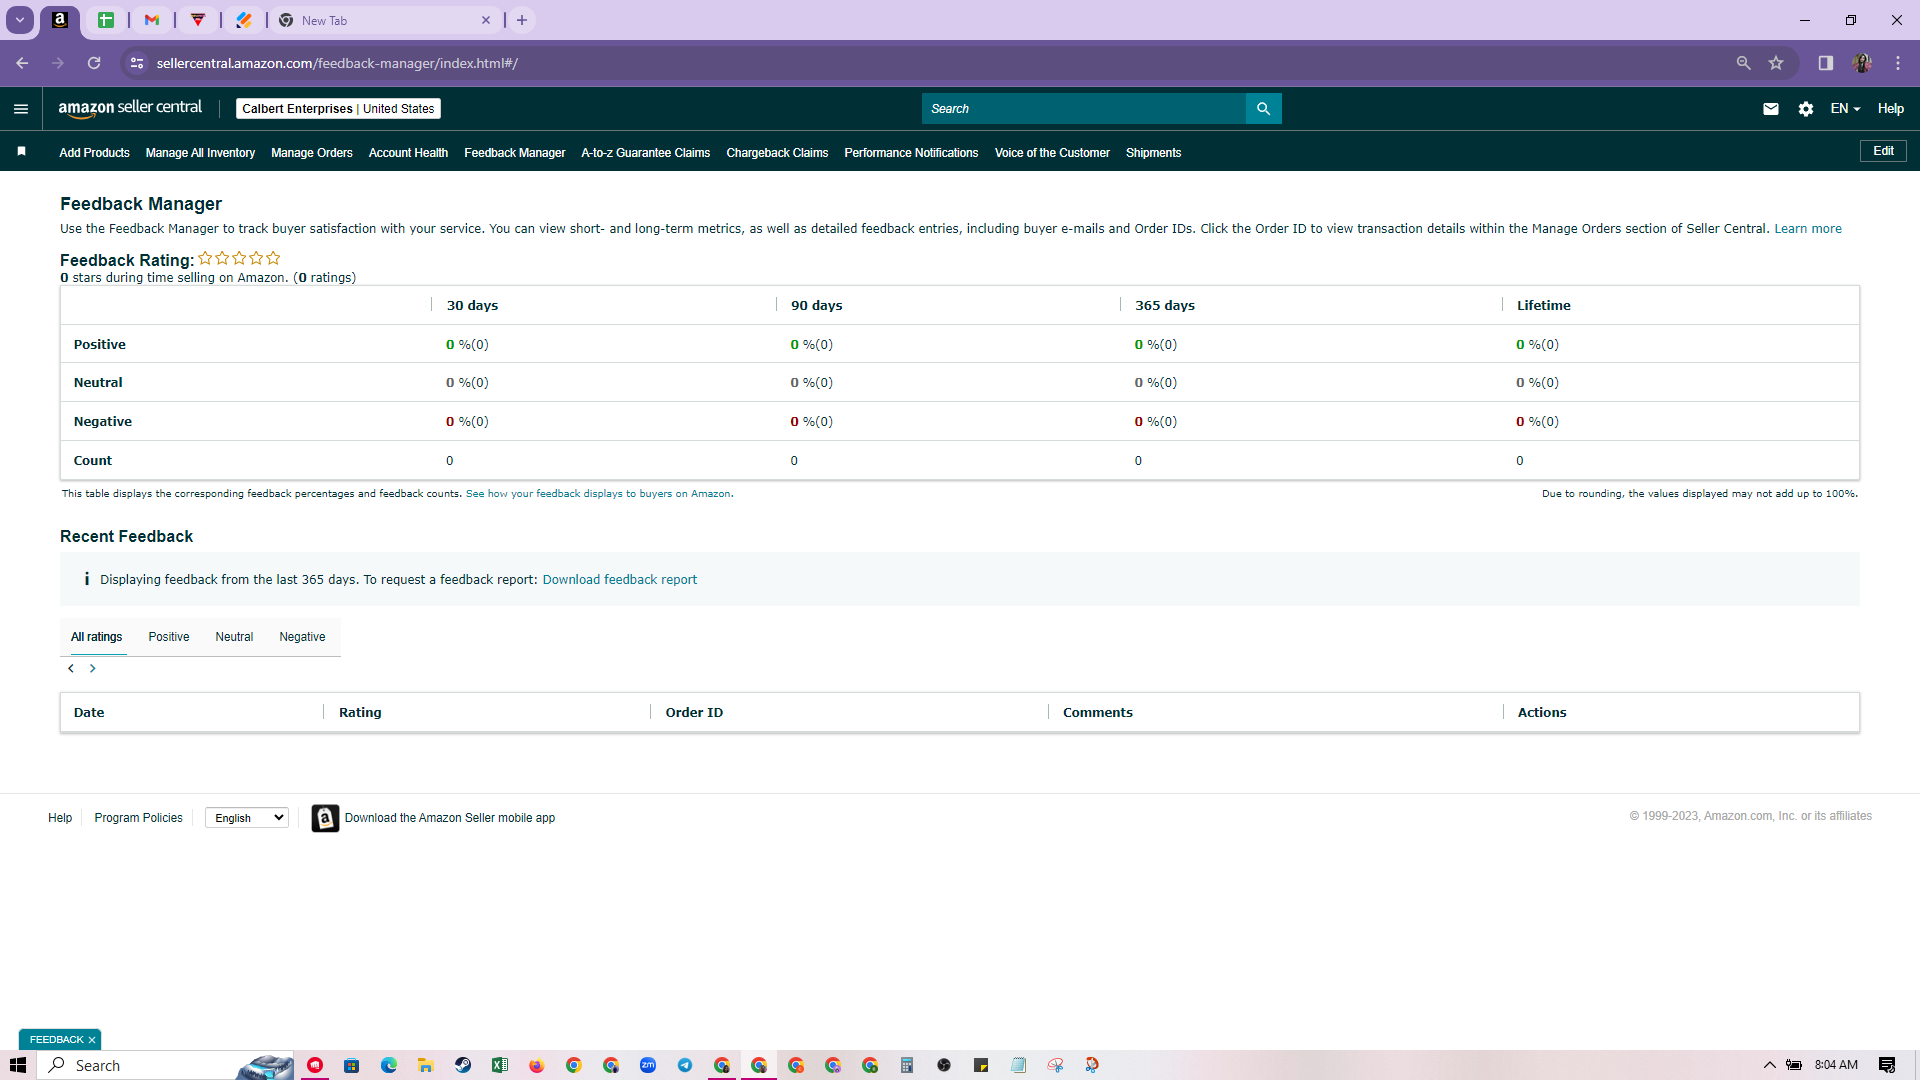Go to next feedback page arrow
This screenshot has width=1920, height=1080.
(x=93, y=668)
